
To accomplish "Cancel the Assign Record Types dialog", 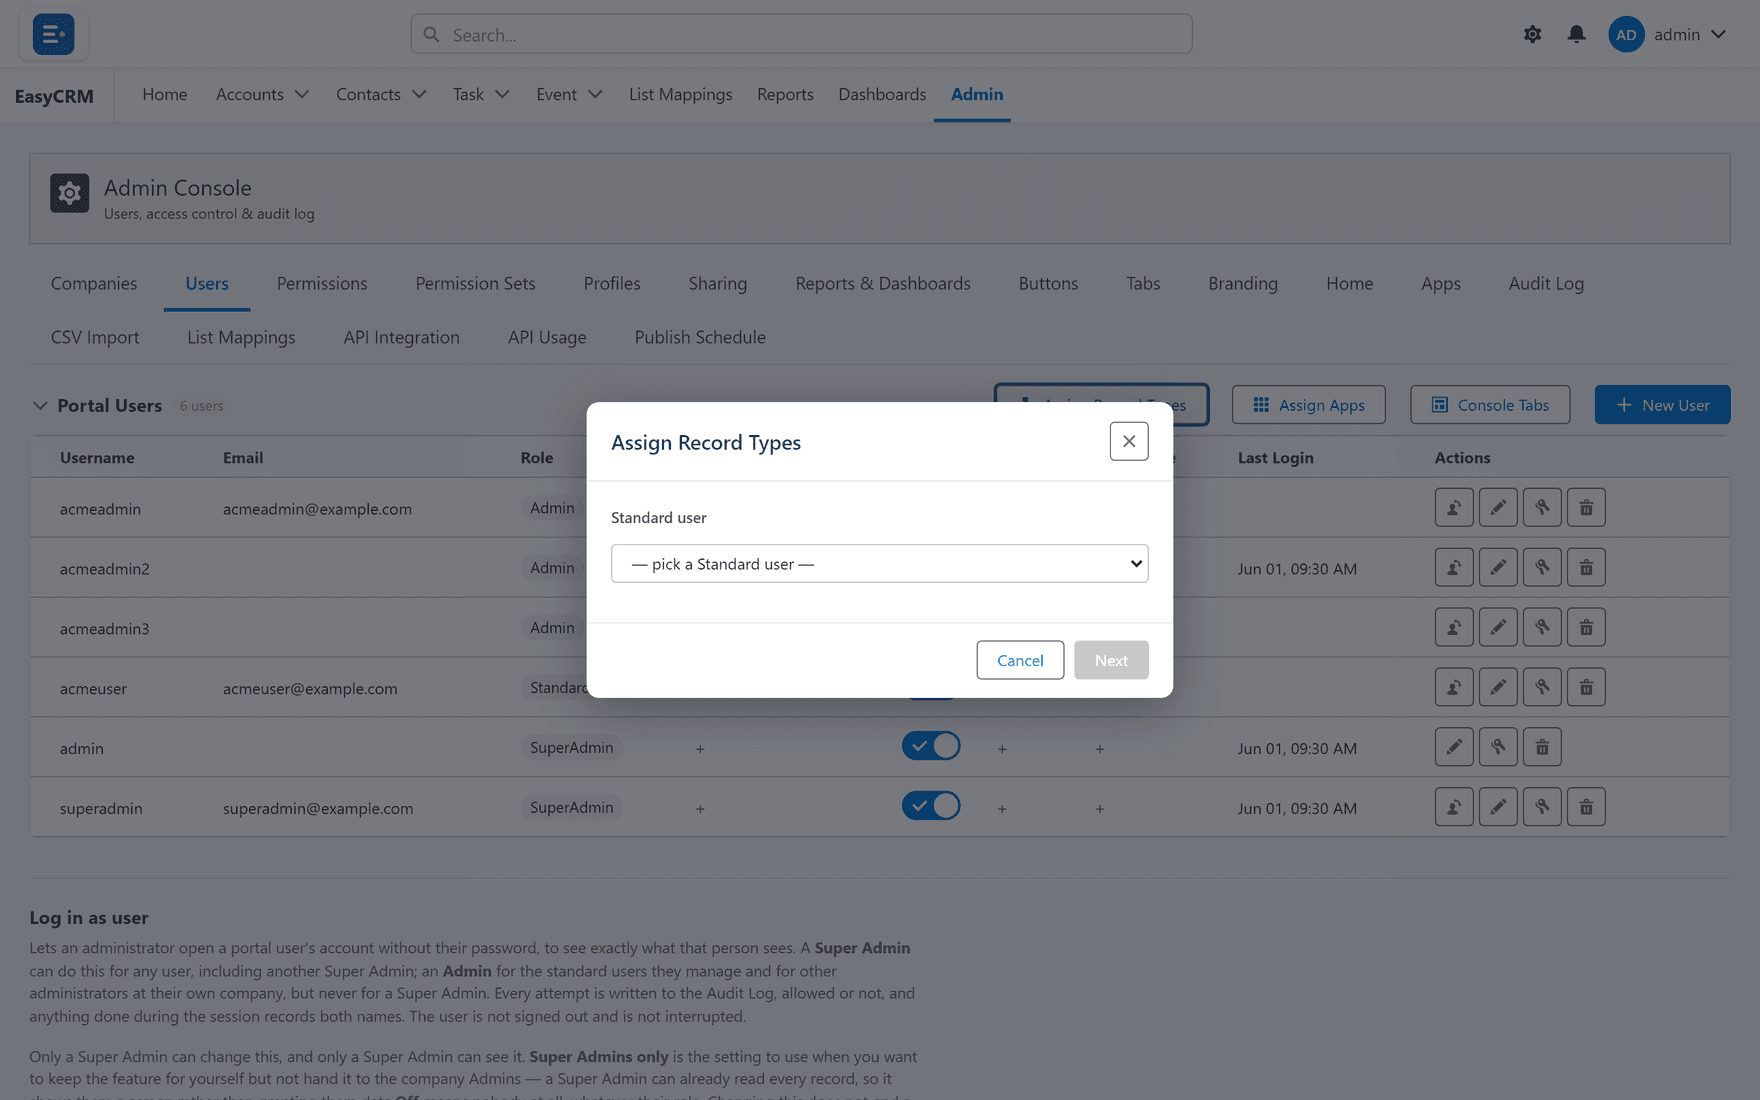I will (x=1020, y=660).
